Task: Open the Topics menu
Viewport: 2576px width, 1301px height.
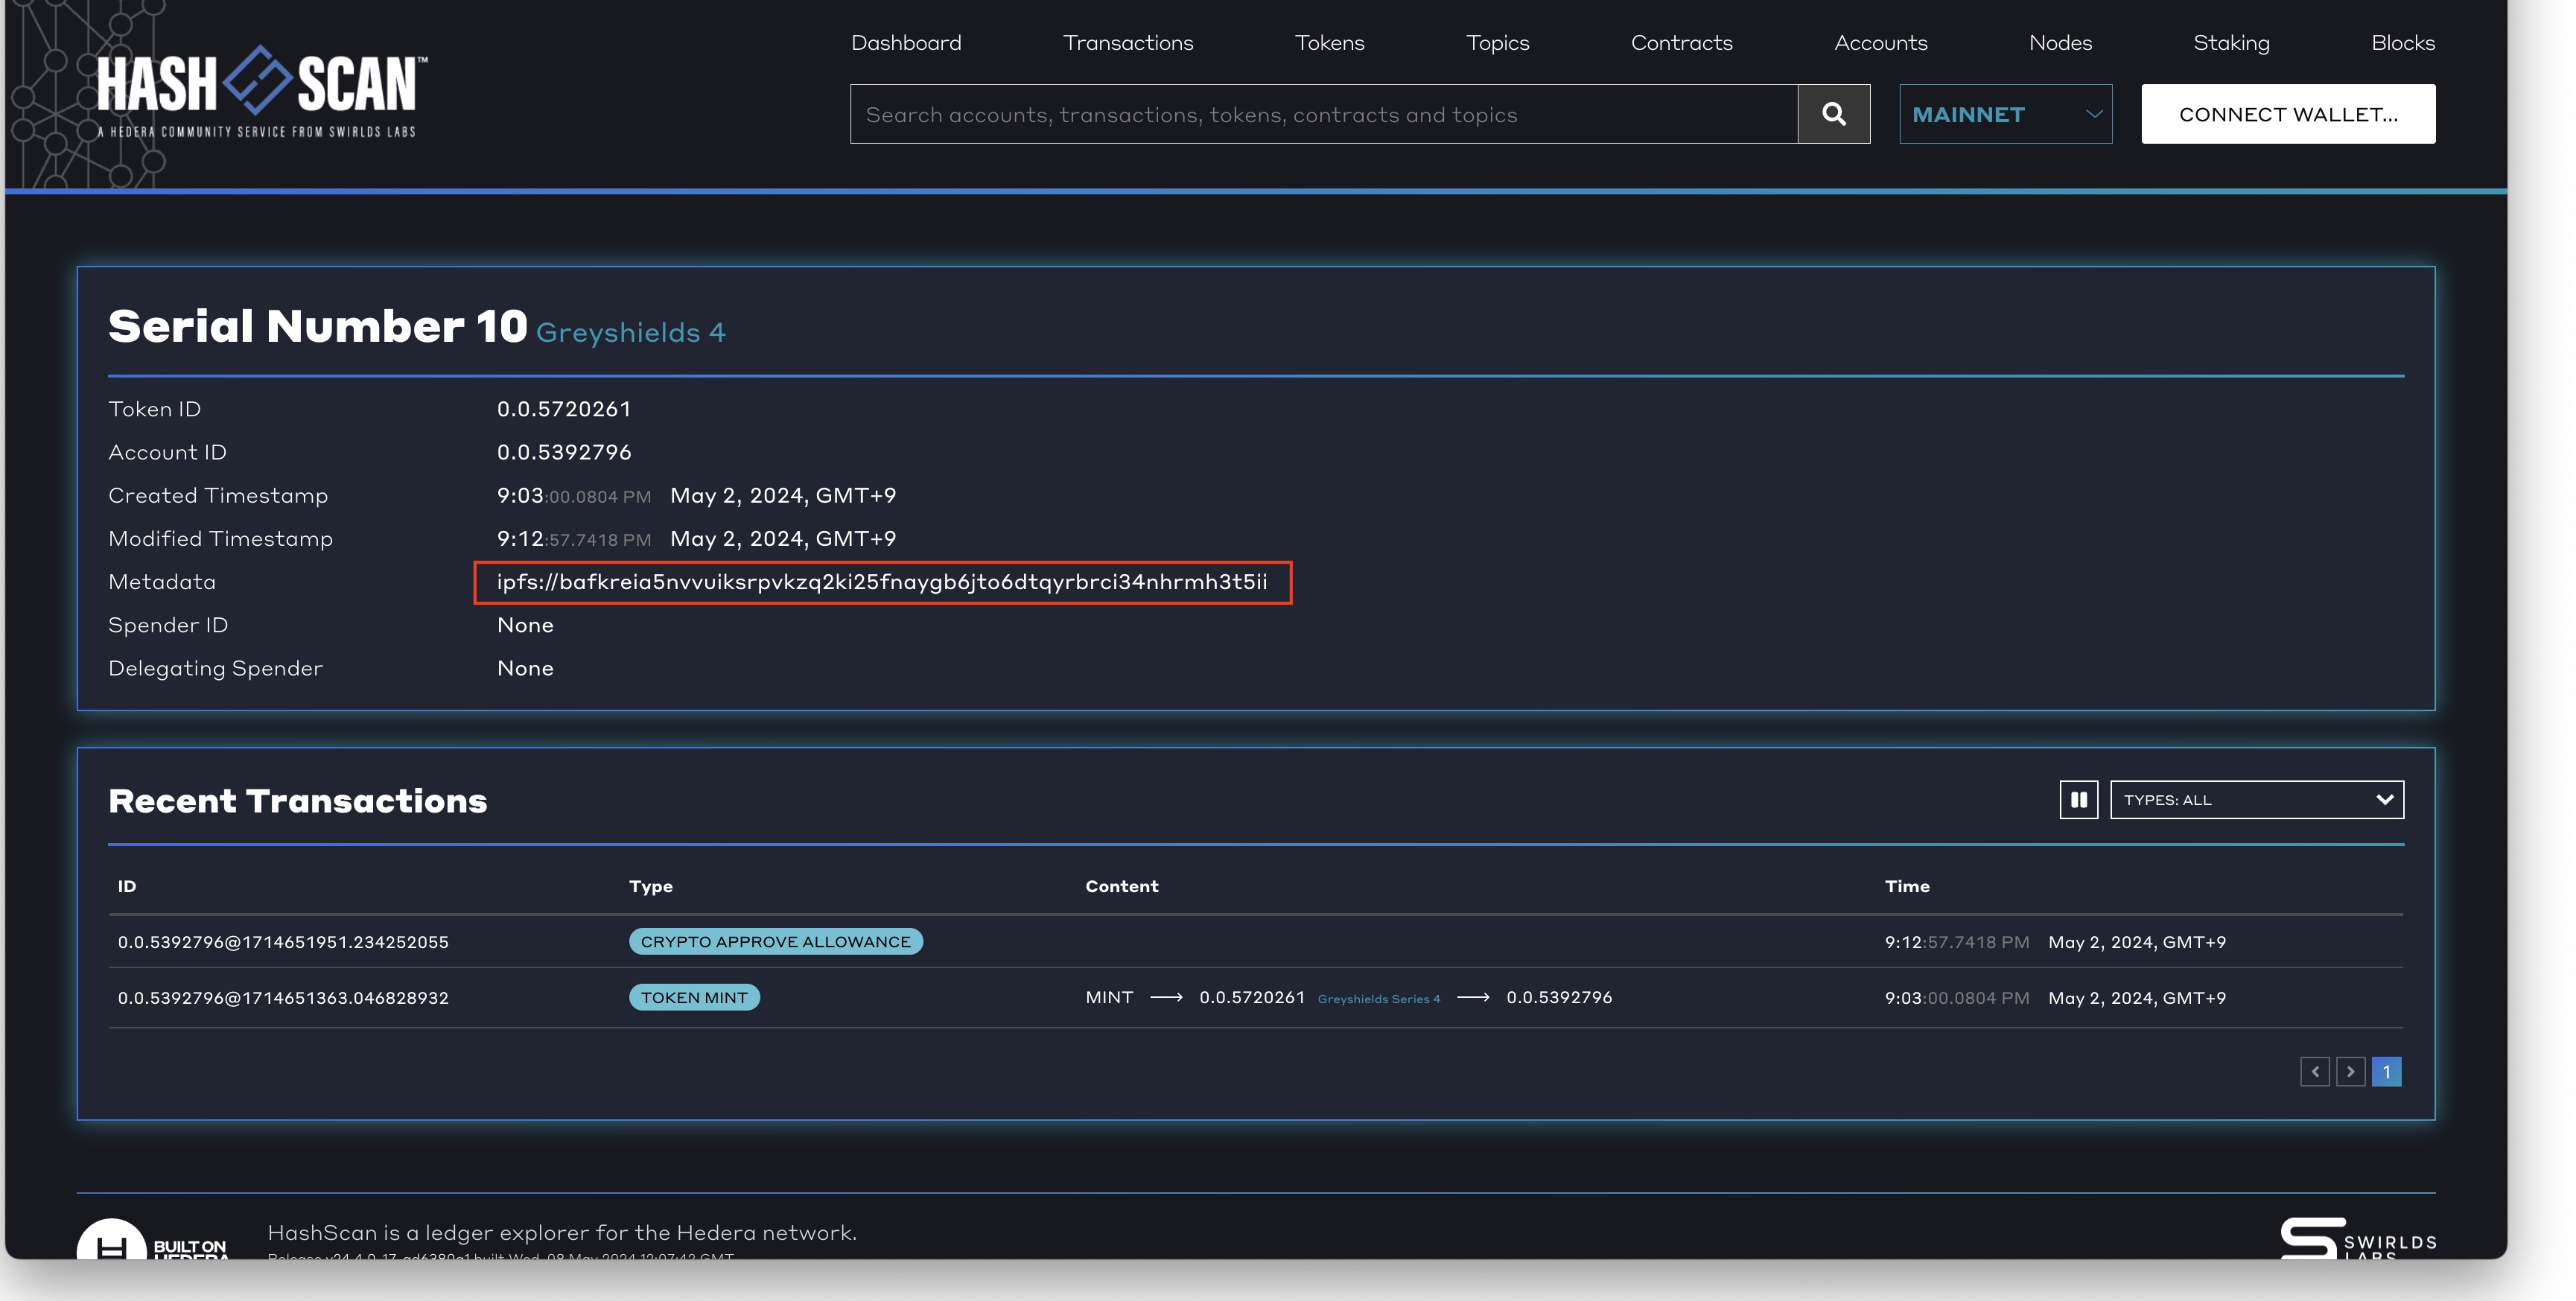Action: pyautogui.click(x=1497, y=42)
